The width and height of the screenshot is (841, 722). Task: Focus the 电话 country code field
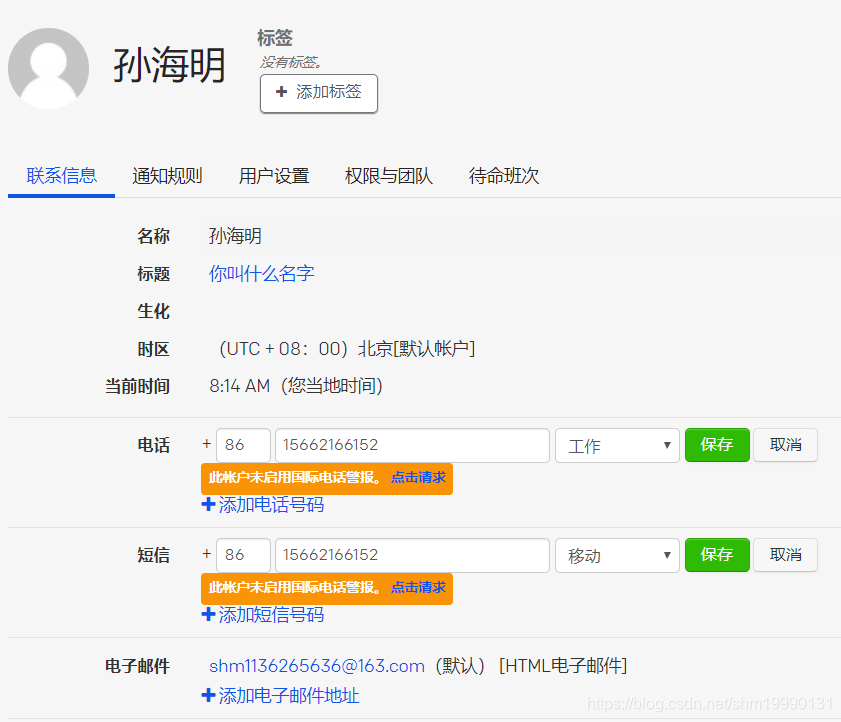click(243, 445)
